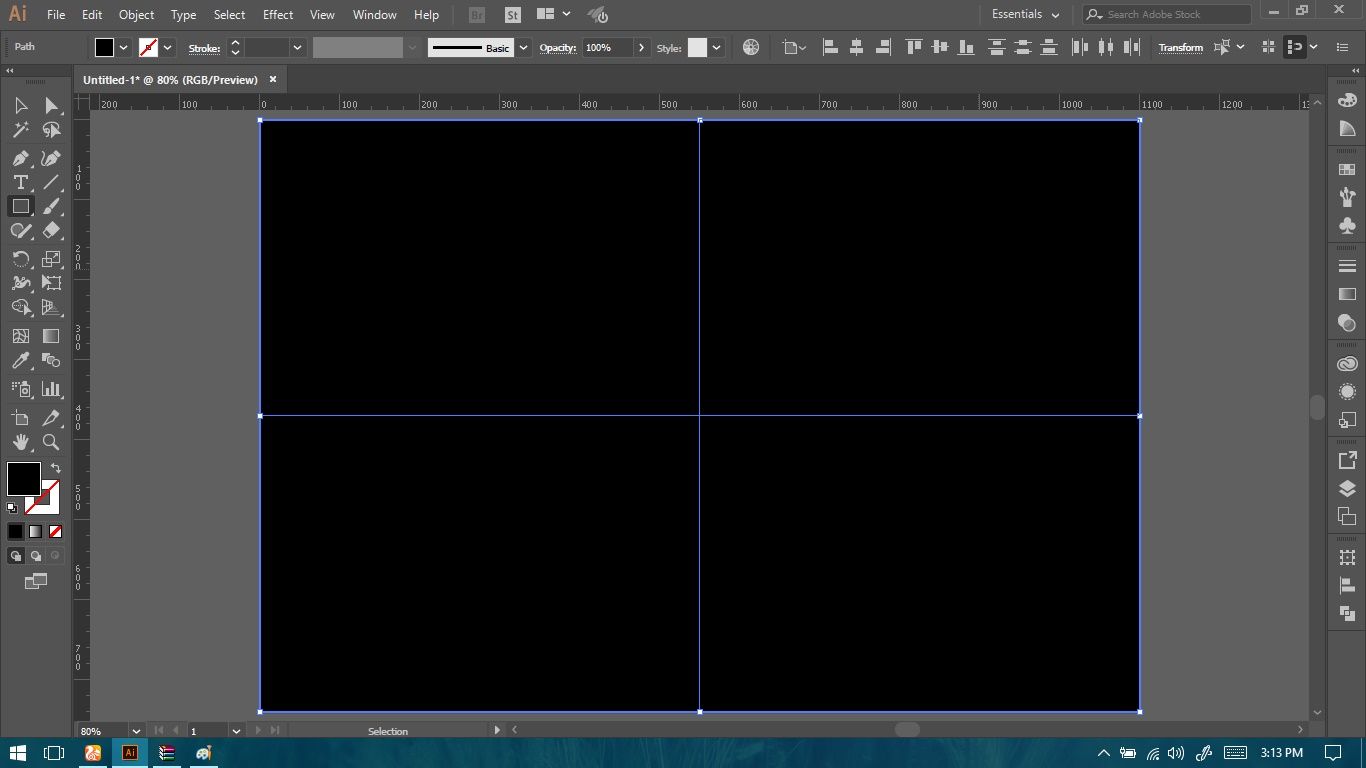1366x768 pixels.
Task: Reset to default fill and stroke
Action: (x=12, y=508)
